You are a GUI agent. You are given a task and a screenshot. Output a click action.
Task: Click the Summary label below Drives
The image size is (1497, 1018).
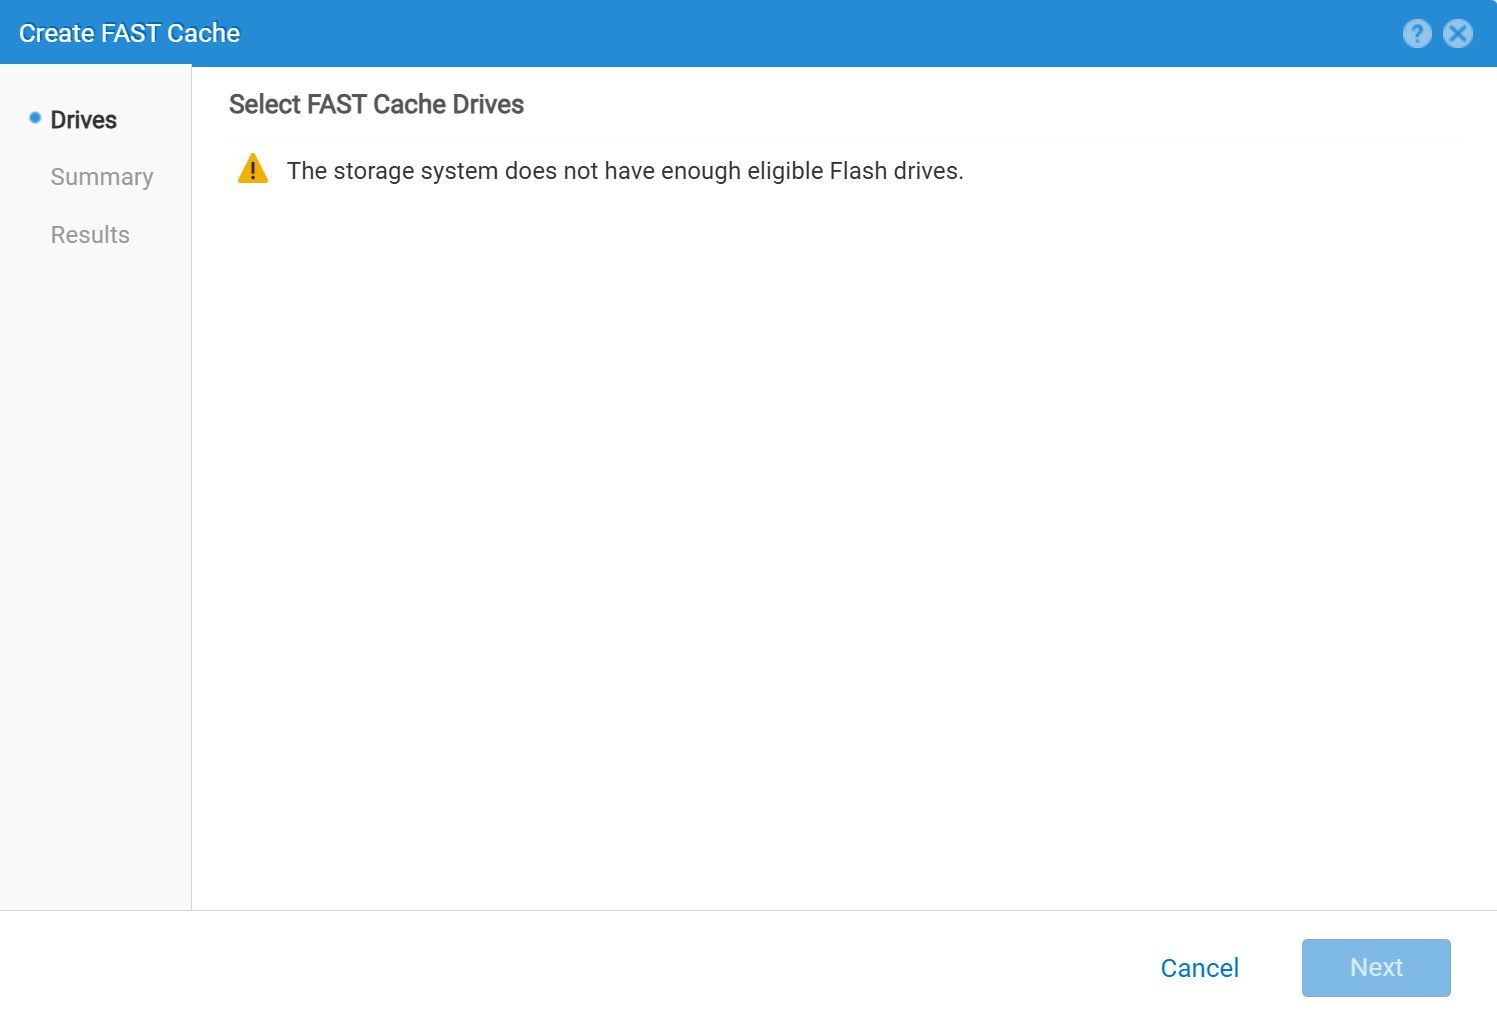(101, 177)
